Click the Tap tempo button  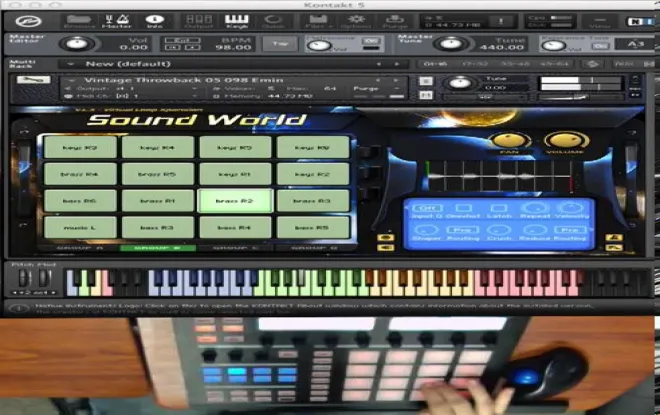point(279,43)
